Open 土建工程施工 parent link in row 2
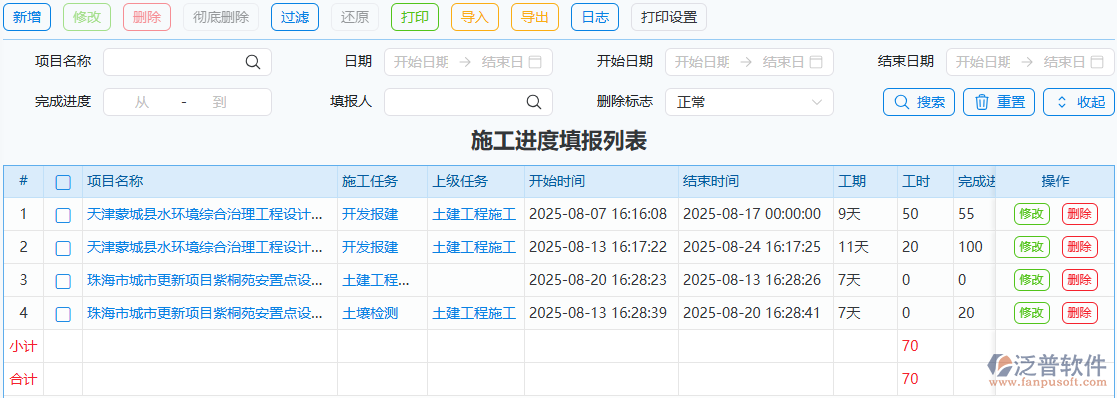 pyautogui.click(x=474, y=247)
